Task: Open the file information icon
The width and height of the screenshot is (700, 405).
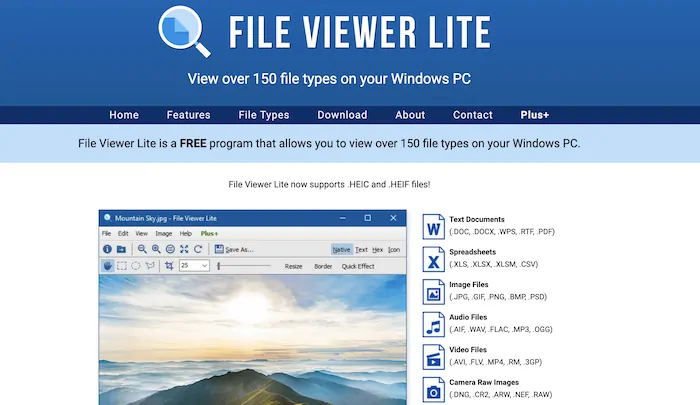Action: tap(107, 249)
